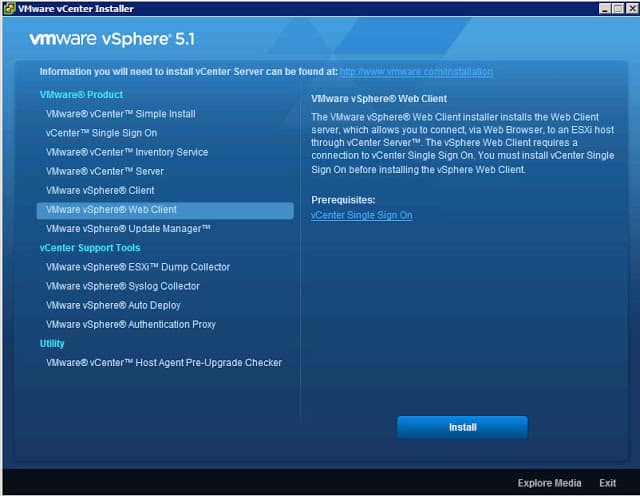
Task: Click Explore Media at the bottom
Action: [x=549, y=483]
